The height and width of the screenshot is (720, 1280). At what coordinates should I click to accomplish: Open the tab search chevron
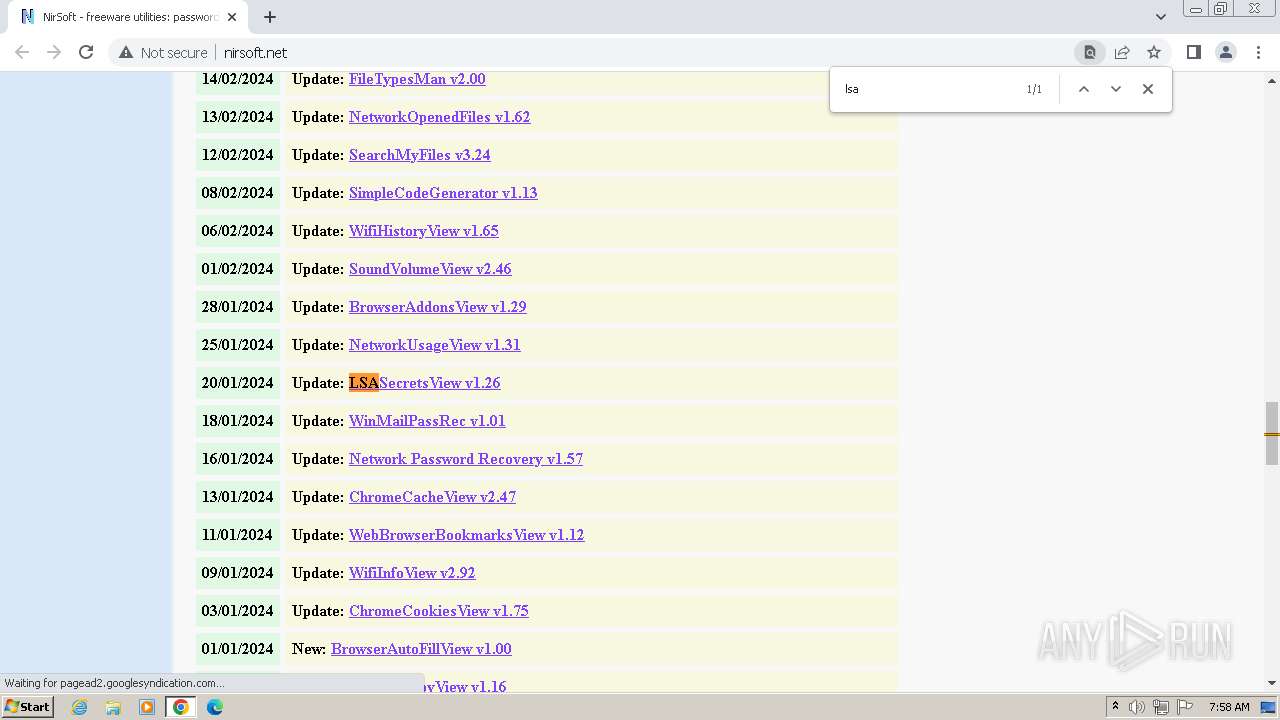pyautogui.click(x=1161, y=17)
